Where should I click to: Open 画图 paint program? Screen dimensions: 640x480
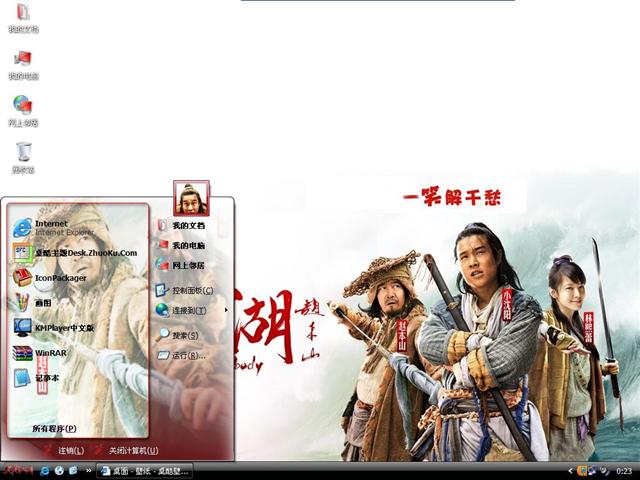click(33, 303)
